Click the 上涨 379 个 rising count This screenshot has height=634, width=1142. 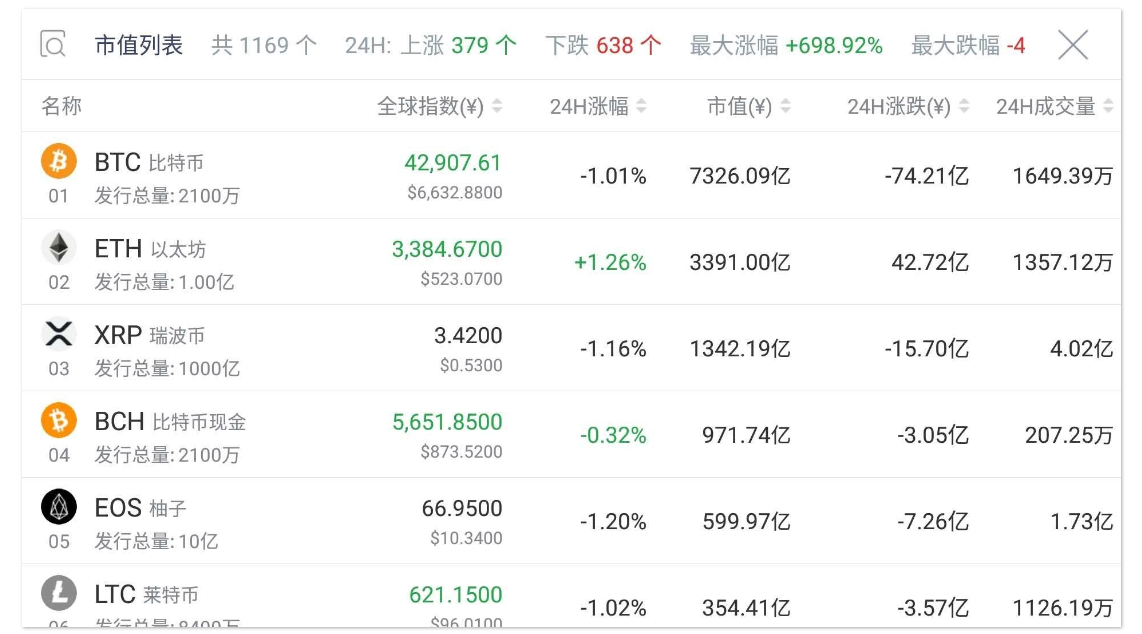coord(459,45)
